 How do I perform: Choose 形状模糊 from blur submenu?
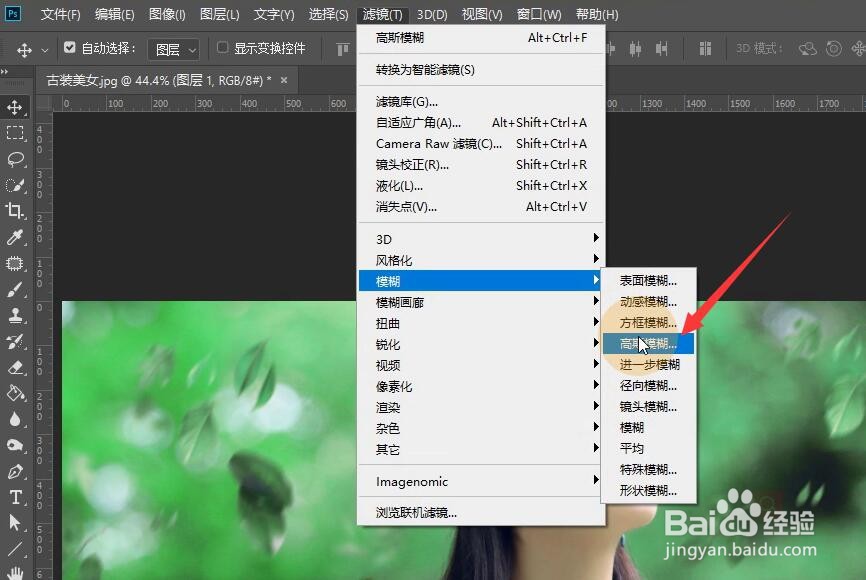648,491
